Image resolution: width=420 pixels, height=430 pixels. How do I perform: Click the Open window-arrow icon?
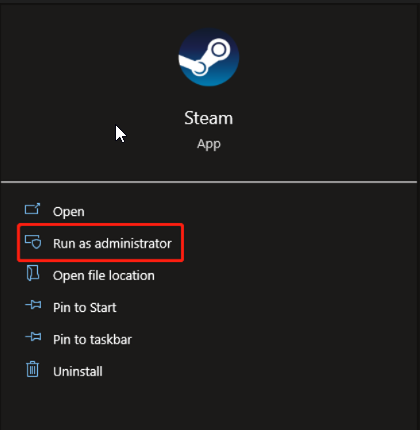click(32, 209)
